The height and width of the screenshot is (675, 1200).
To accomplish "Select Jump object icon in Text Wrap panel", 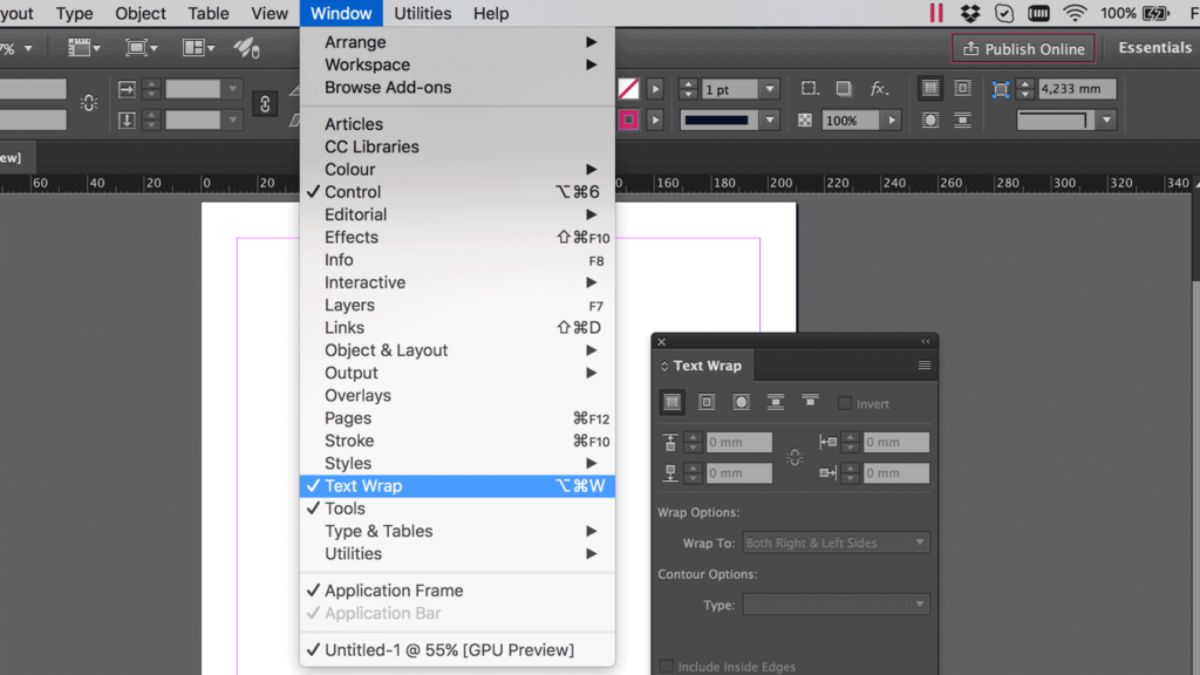I will [775, 402].
